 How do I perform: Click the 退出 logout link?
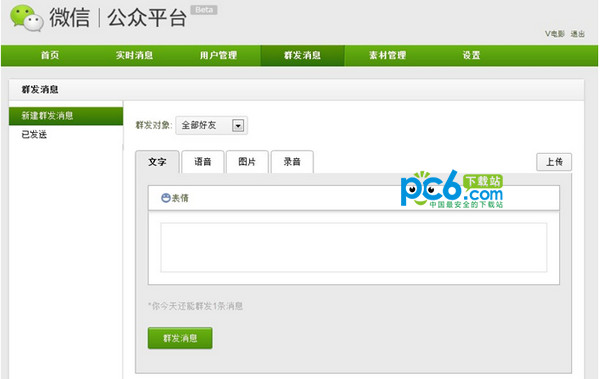[577, 34]
